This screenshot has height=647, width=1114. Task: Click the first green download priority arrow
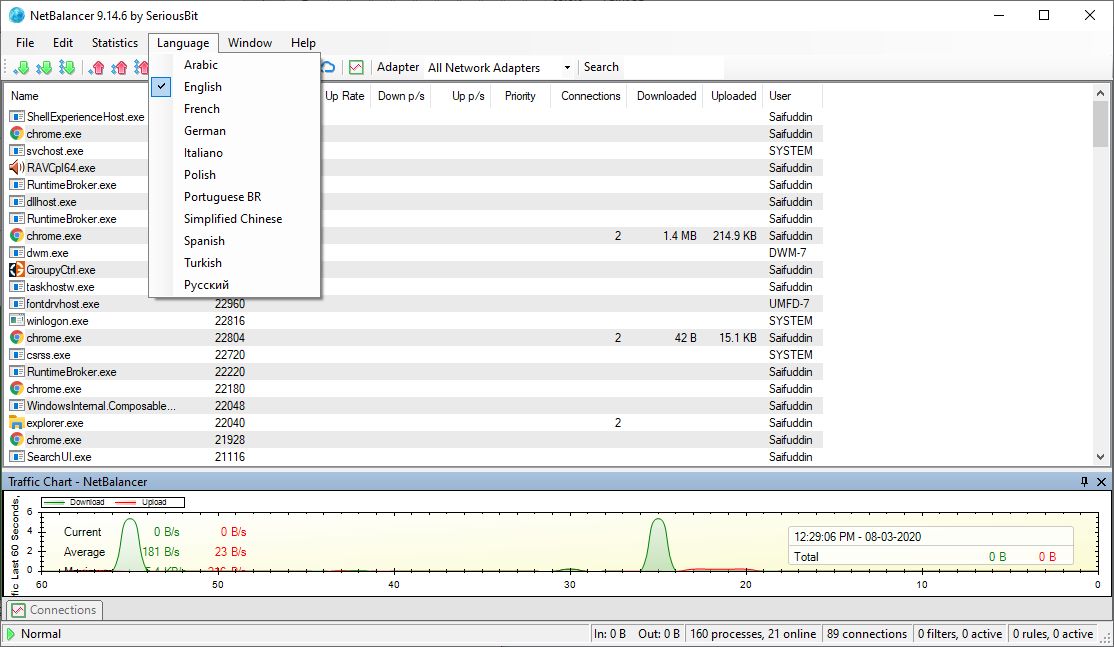[21, 67]
